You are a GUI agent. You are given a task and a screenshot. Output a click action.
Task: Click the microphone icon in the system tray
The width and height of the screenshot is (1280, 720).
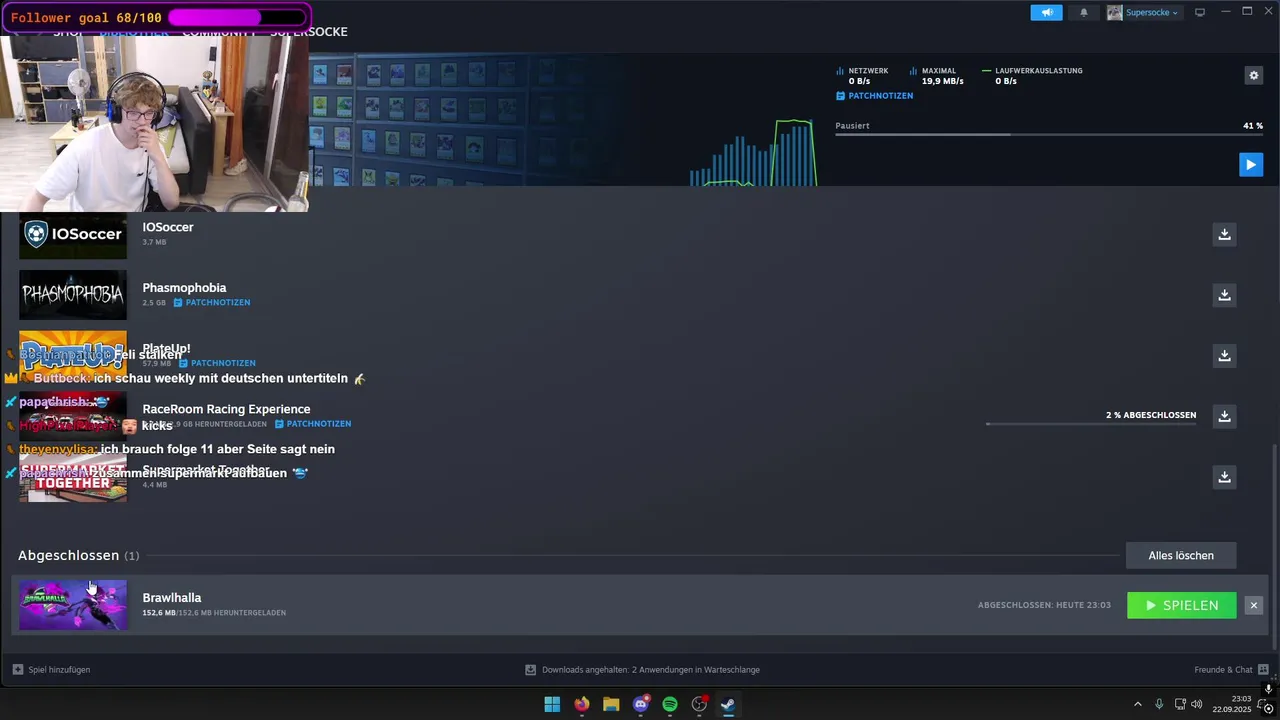coord(1159,704)
